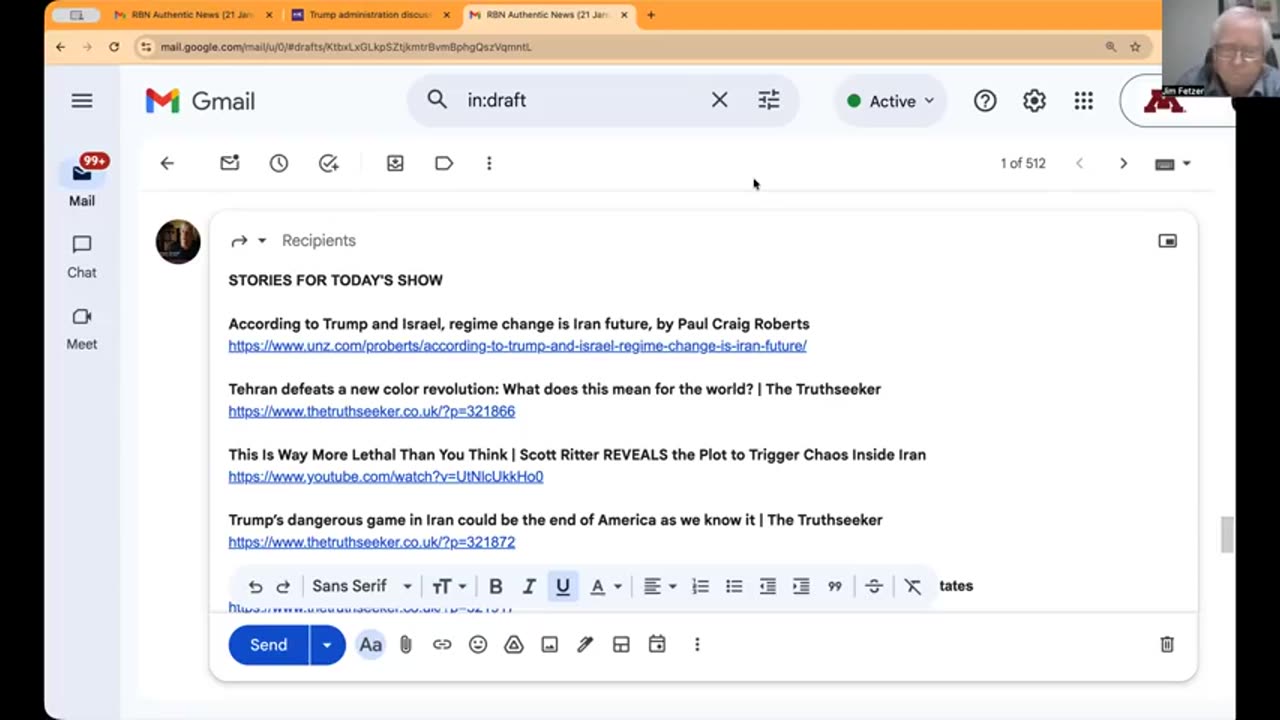The image size is (1280, 720).
Task: Open the input tools dropdown
Action: click(x=1173, y=163)
